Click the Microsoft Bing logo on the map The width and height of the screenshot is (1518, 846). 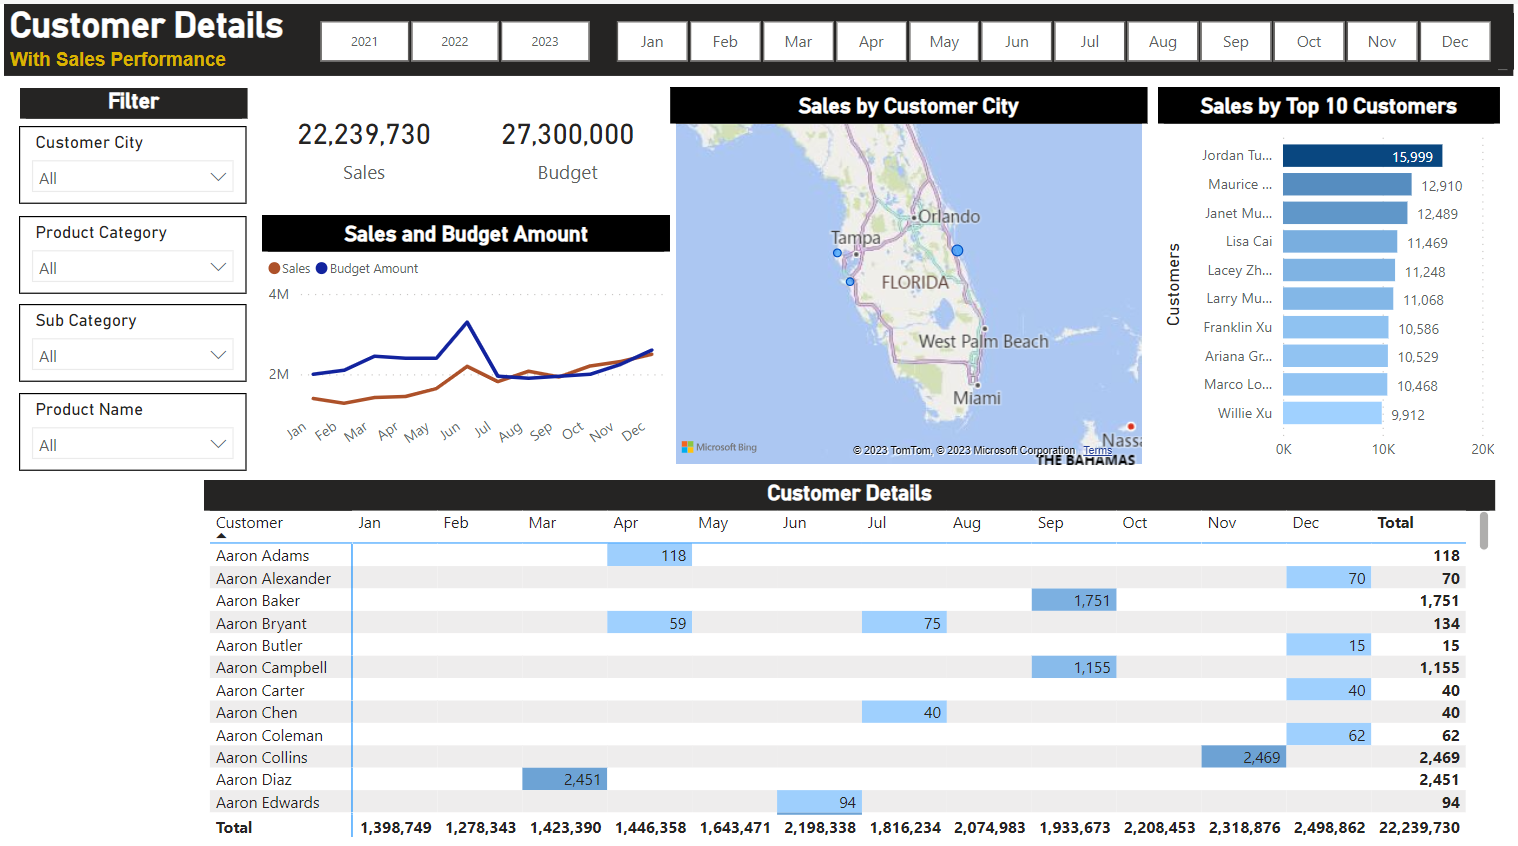coord(717,447)
